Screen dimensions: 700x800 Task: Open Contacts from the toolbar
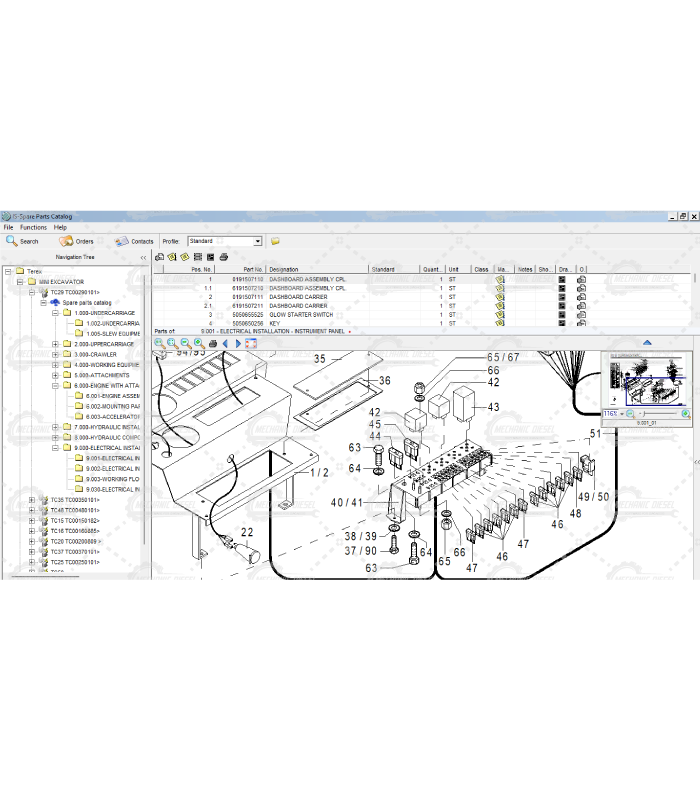134,241
